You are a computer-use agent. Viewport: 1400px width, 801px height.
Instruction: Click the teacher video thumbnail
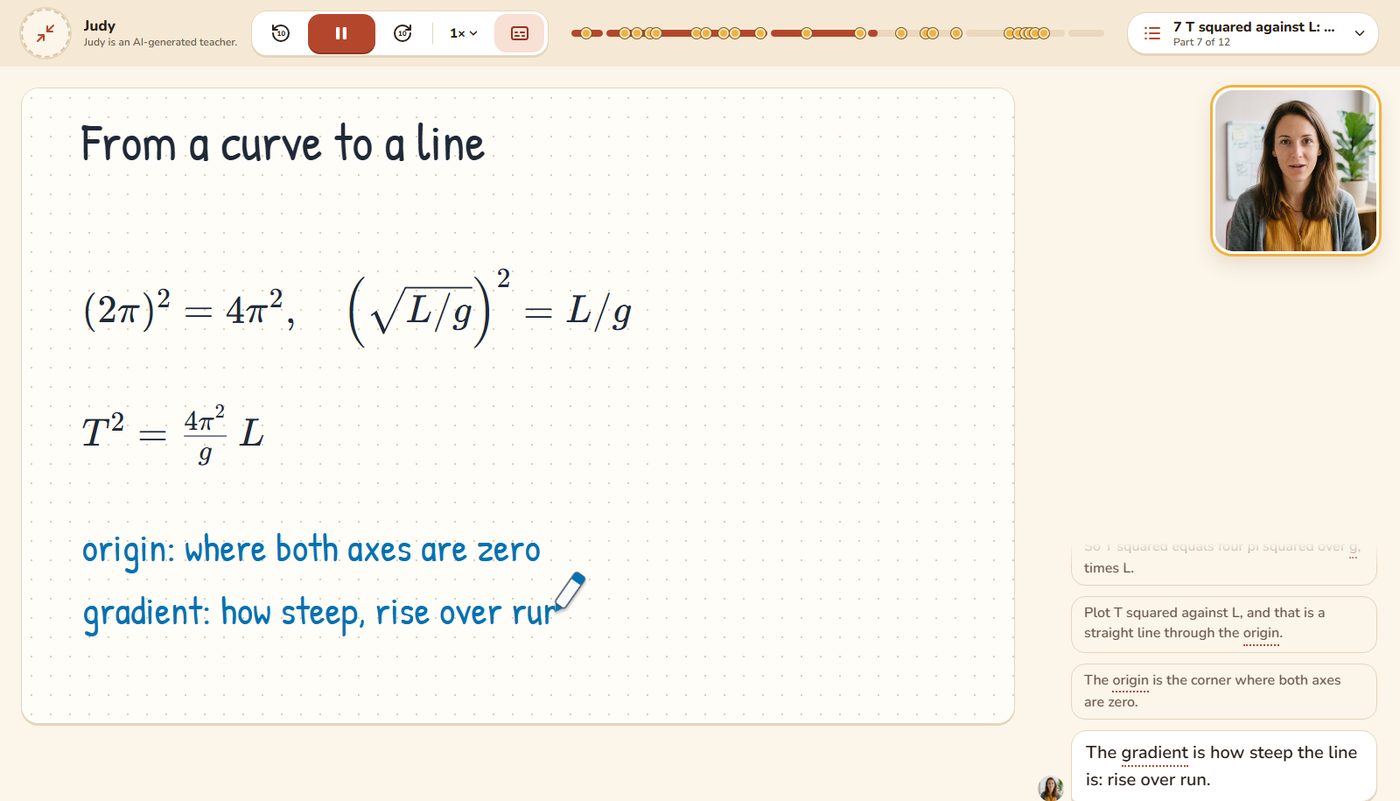1296,170
